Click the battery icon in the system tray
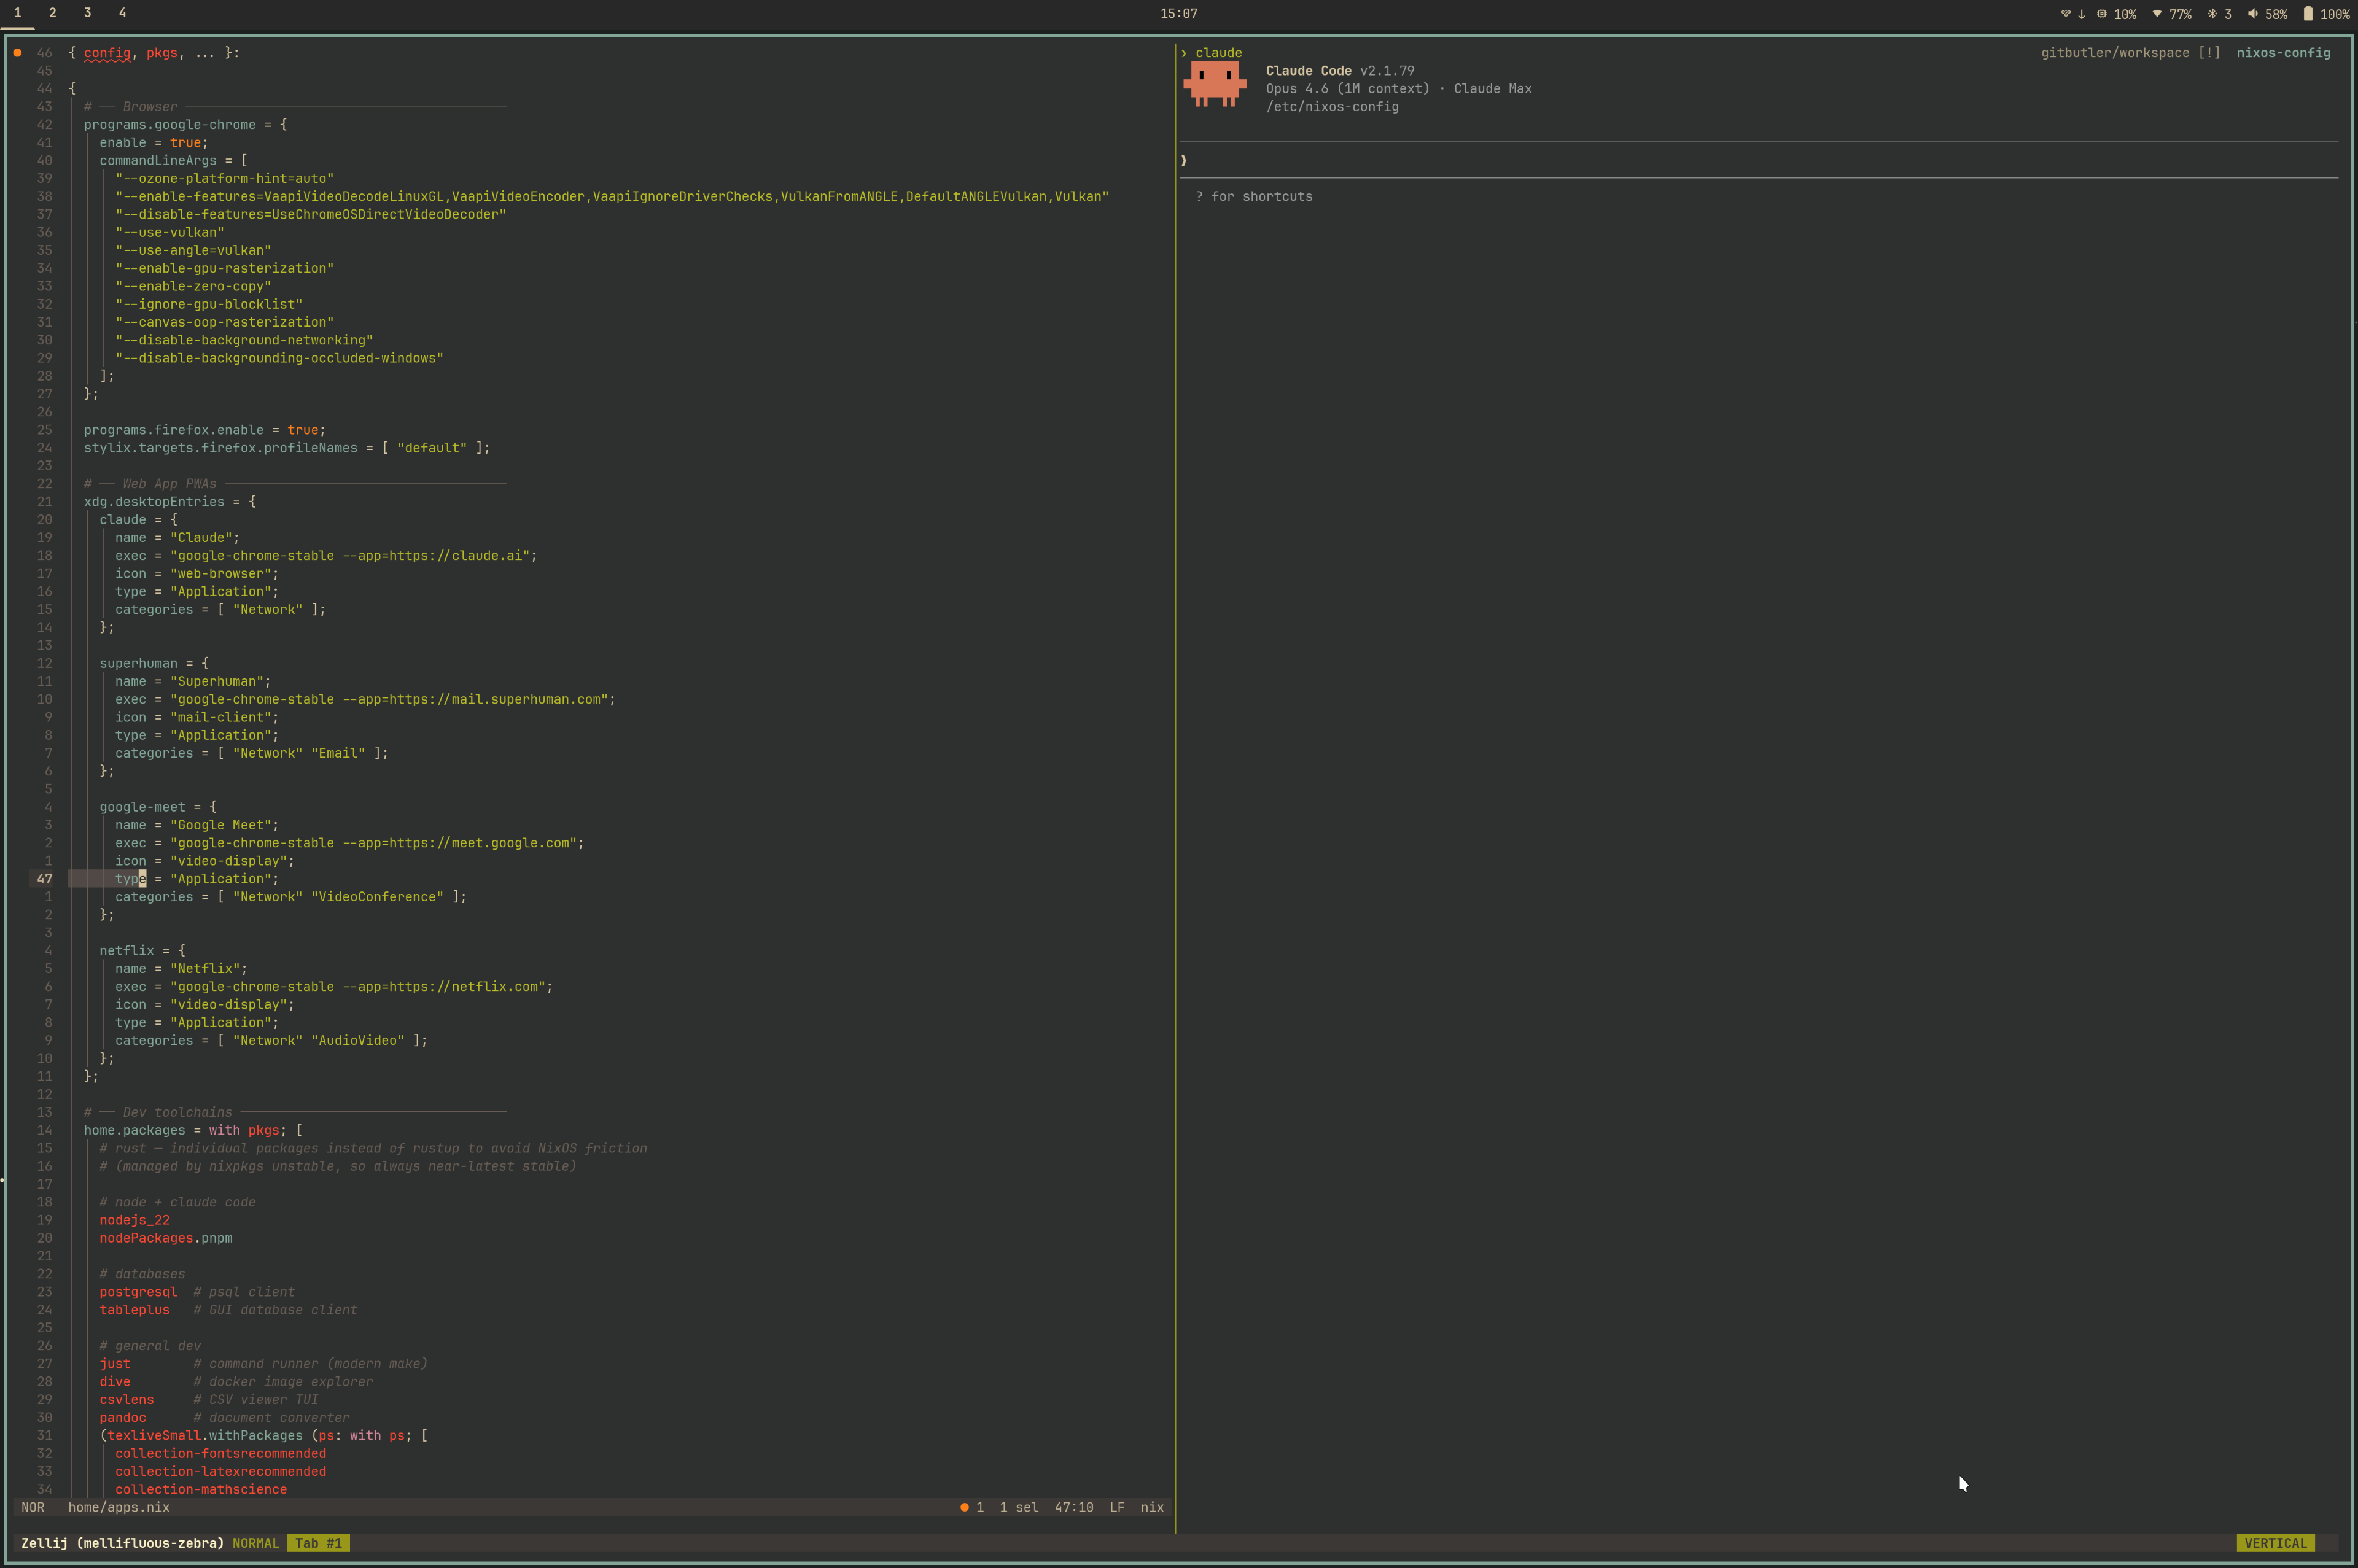Image resolution: width=2358 pixels, height=1568 pixels. coord(2309,13)
